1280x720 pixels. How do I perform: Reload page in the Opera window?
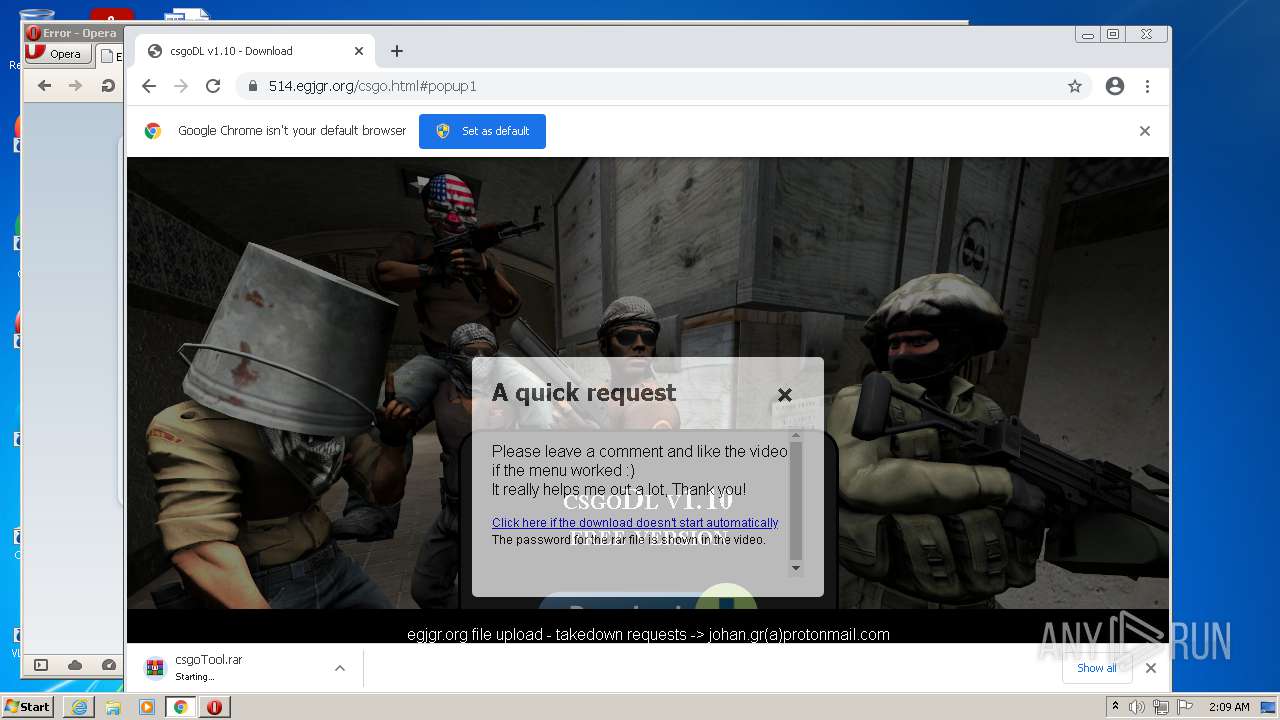click(107, 86)
